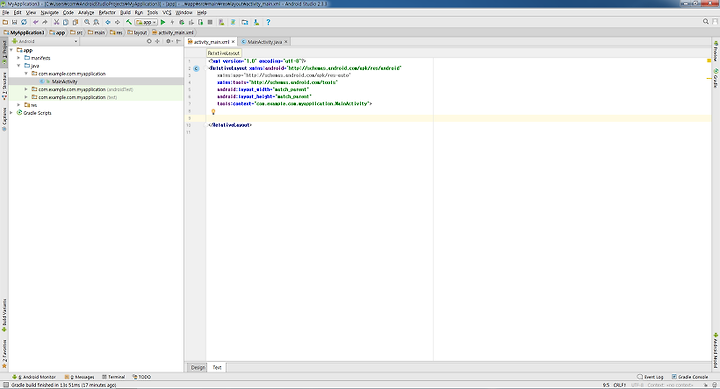Select MainActivity in the project tree
The width and height of the screenshot is (720, 389).
[x=64, y=81]
